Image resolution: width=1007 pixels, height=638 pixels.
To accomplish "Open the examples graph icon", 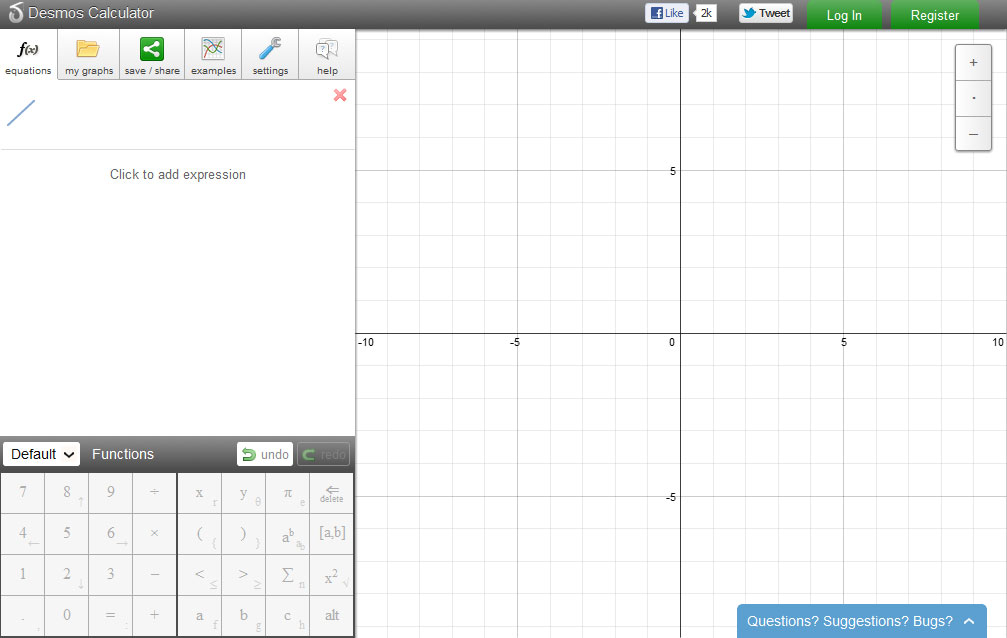I will [x=213, y=49].
